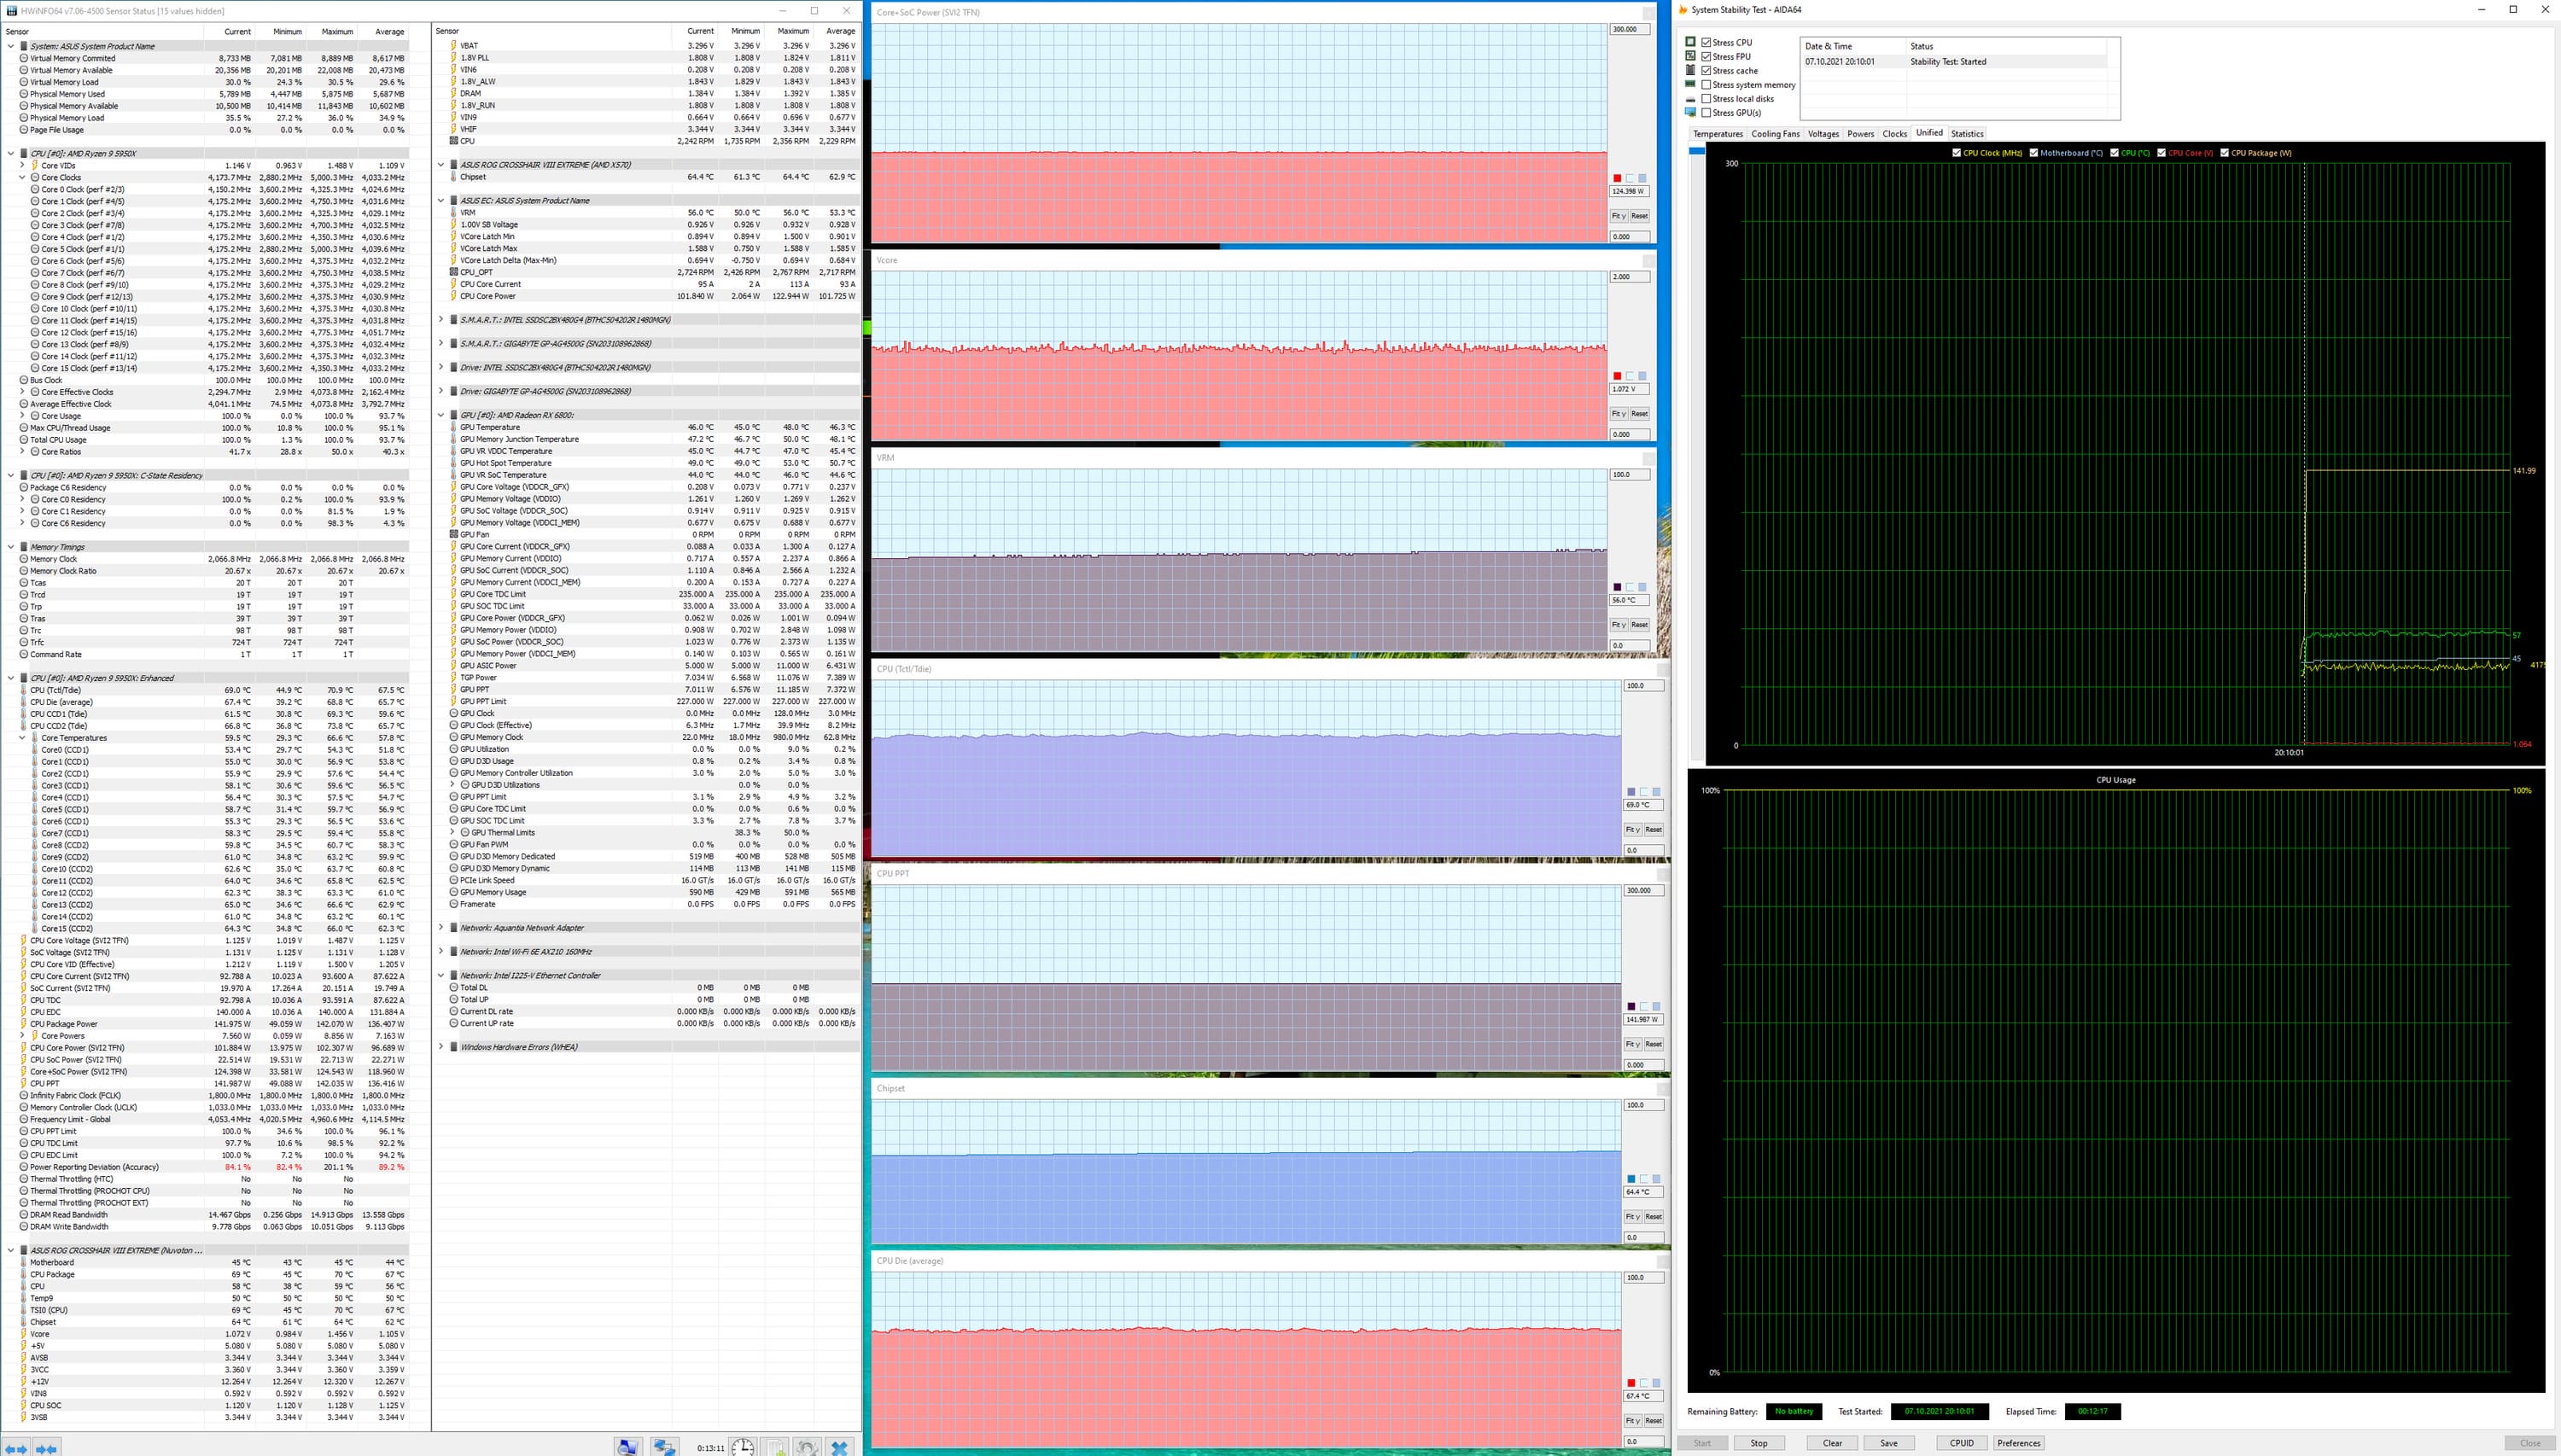The height and width of the screenshot is (1456, 2561).
Task: Switch to Statistics tab in AIDA64
Action: tap(1966, 134)
